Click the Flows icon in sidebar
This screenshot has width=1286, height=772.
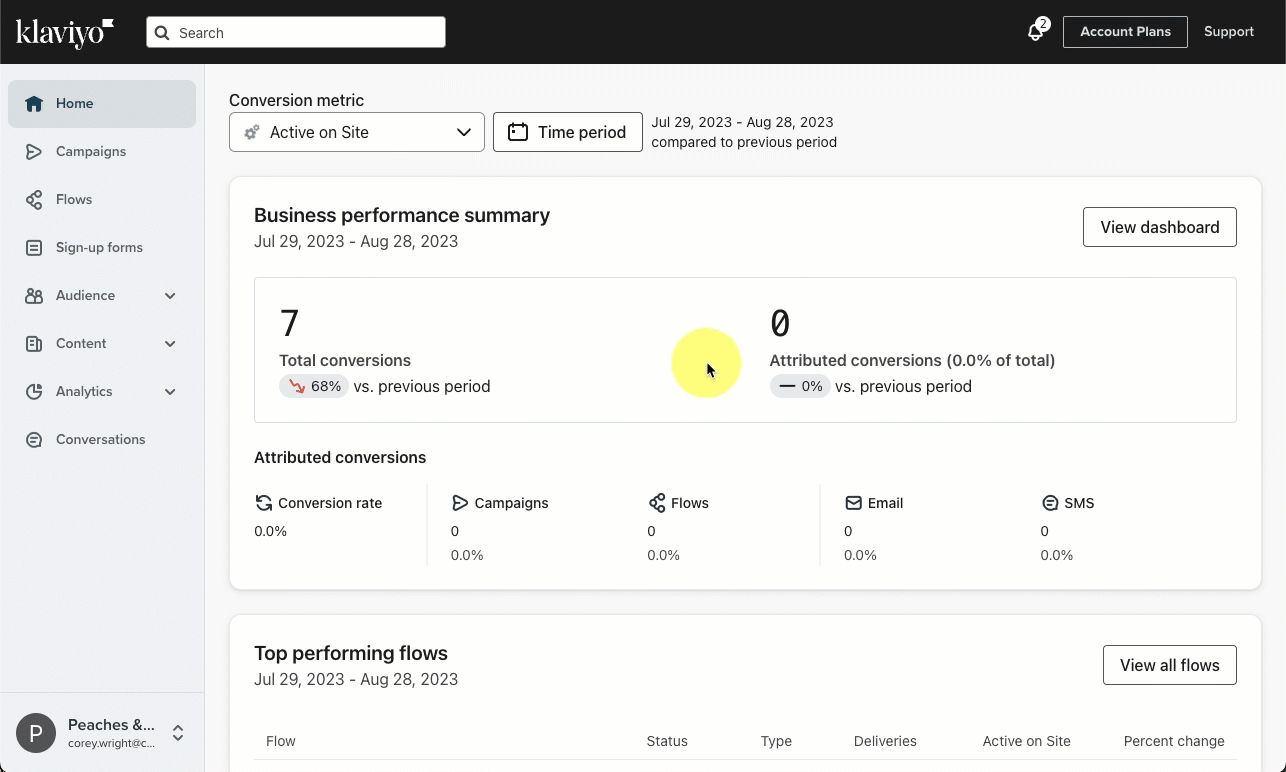pos(34,200)
